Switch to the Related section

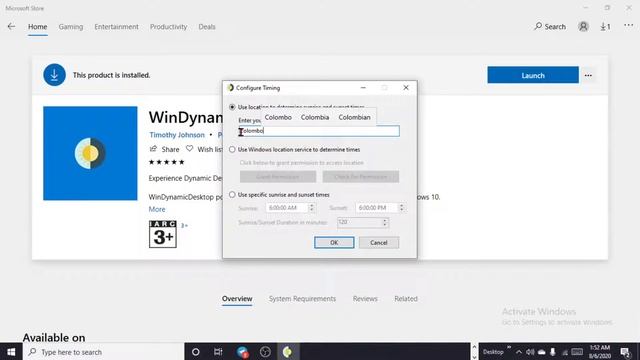[x=406, y=299]
